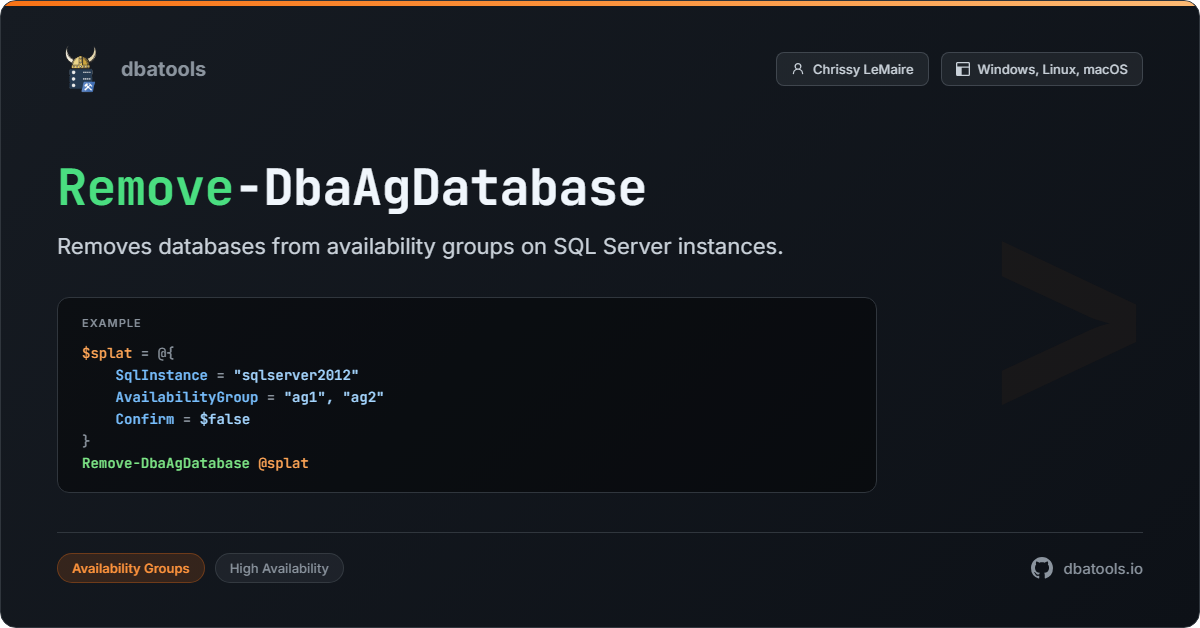This screenshot has width=1200, height=628.
Task: Open the Chrissy LeMaire author badge
Action: [x=852, y=69]
